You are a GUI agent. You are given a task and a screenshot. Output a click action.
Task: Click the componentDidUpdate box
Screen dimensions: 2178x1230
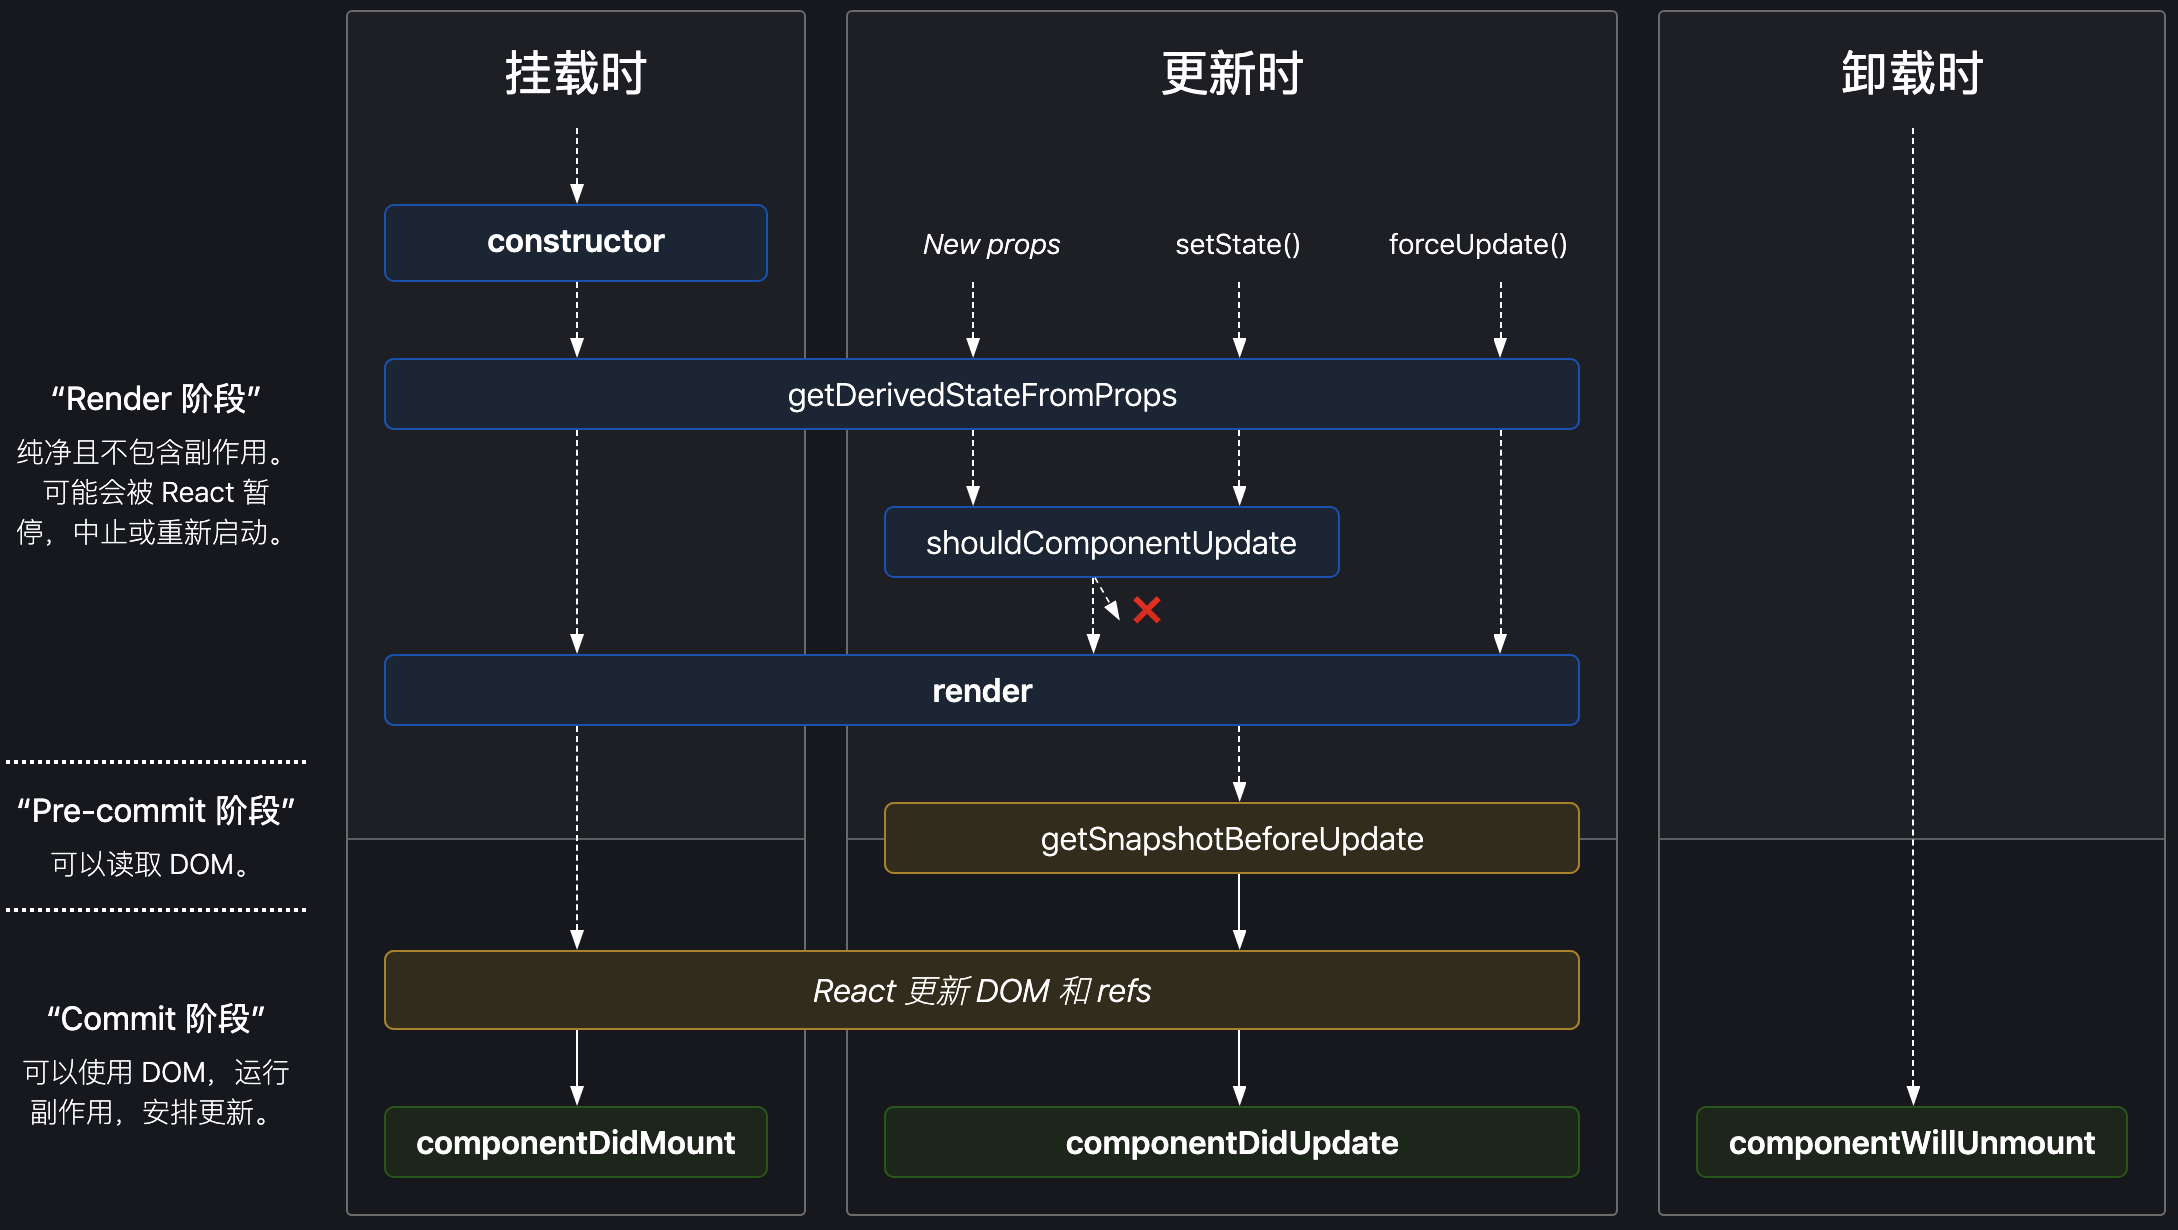tap(1231, 1142)
